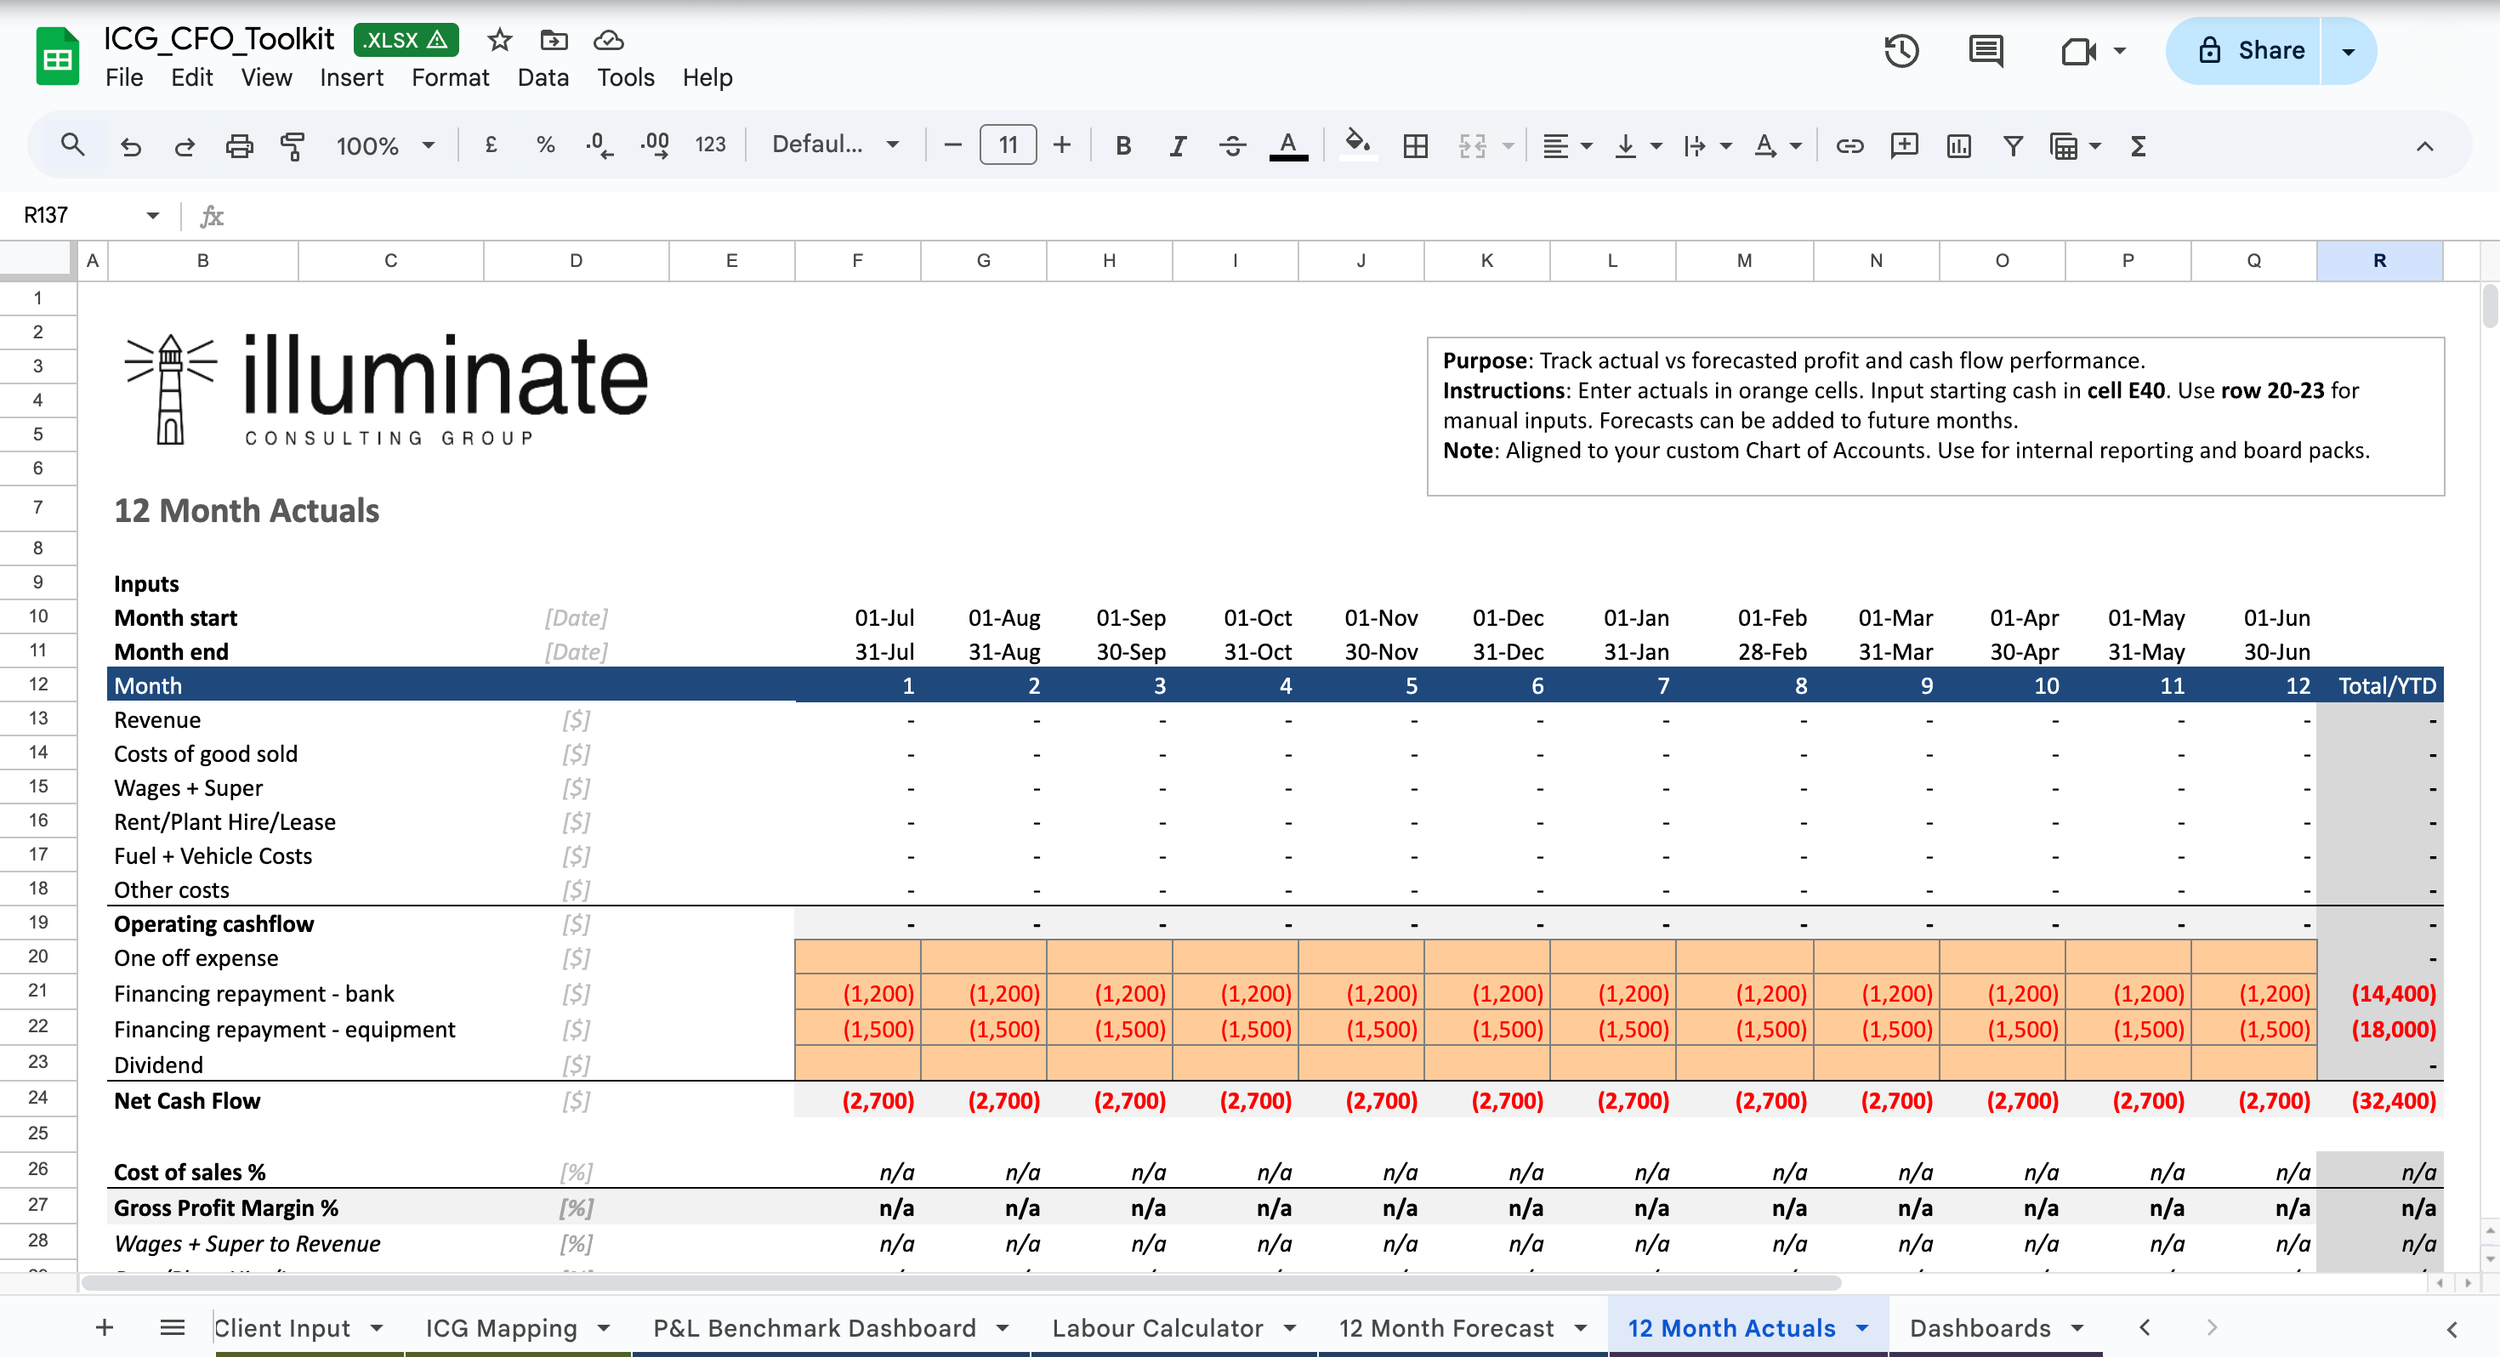Viewport: 2500px width, 1357px height.
Task: Click the paint format roller icon
Action: tap(292, 146)
